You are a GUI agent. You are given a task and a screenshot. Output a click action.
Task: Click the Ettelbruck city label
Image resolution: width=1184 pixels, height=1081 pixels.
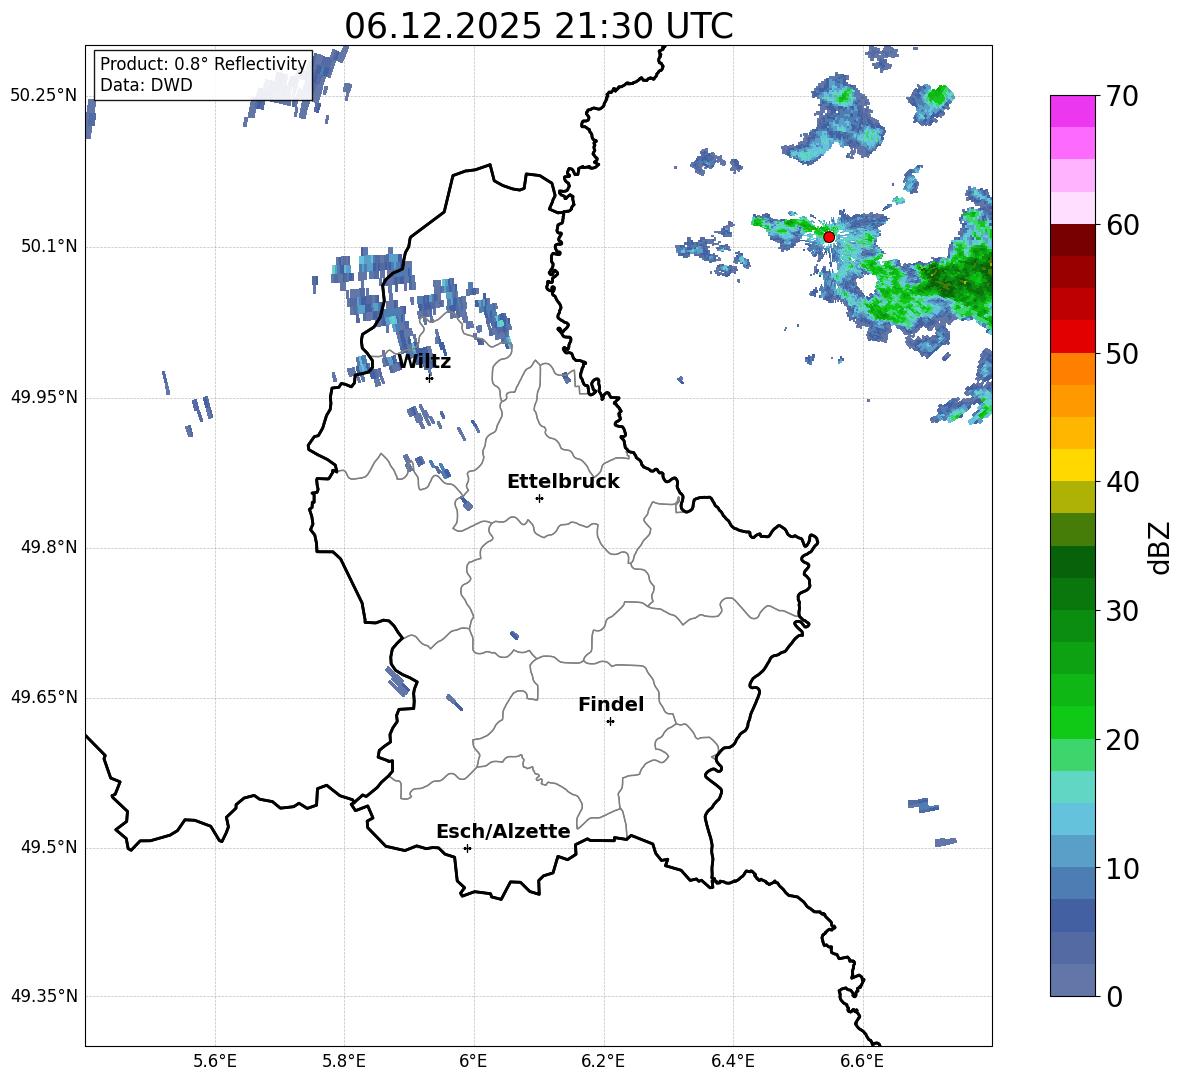563,482
